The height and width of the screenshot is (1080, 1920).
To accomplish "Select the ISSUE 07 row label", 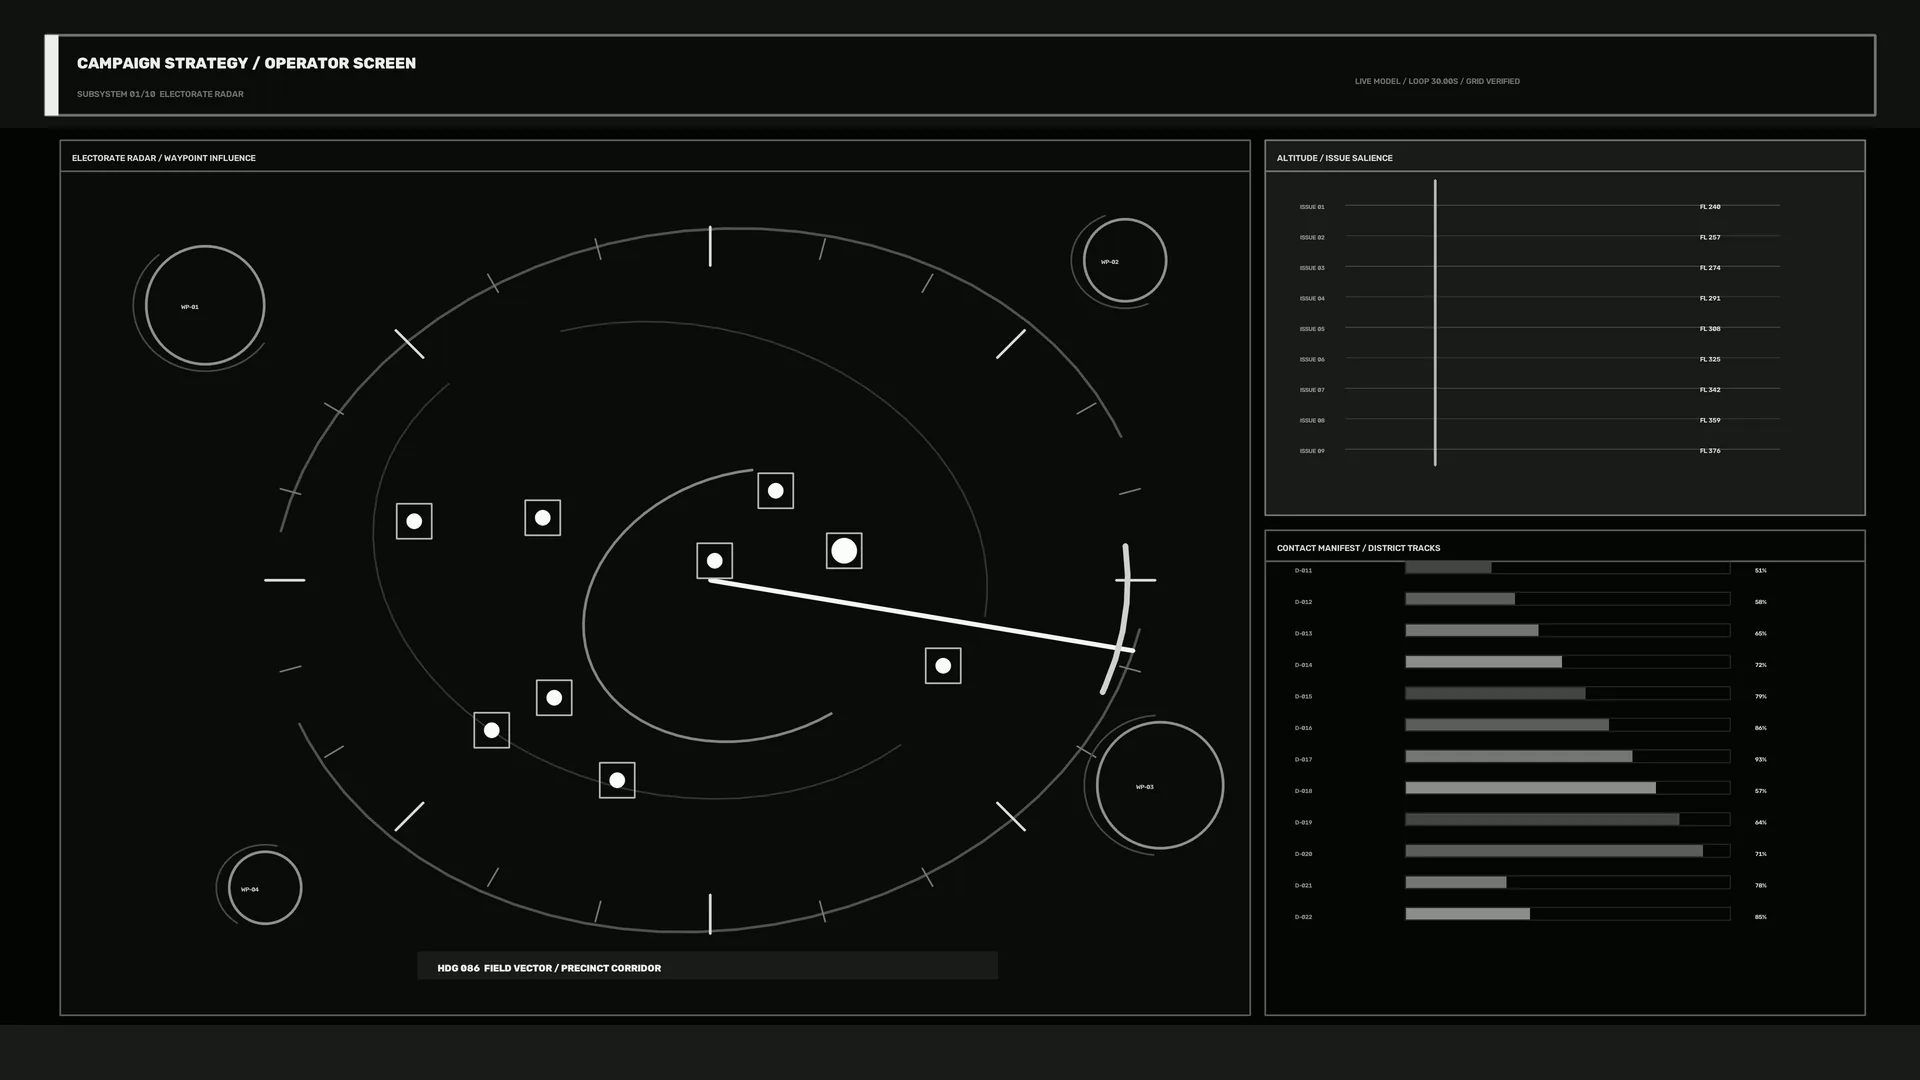I will tap(1312, 390).
